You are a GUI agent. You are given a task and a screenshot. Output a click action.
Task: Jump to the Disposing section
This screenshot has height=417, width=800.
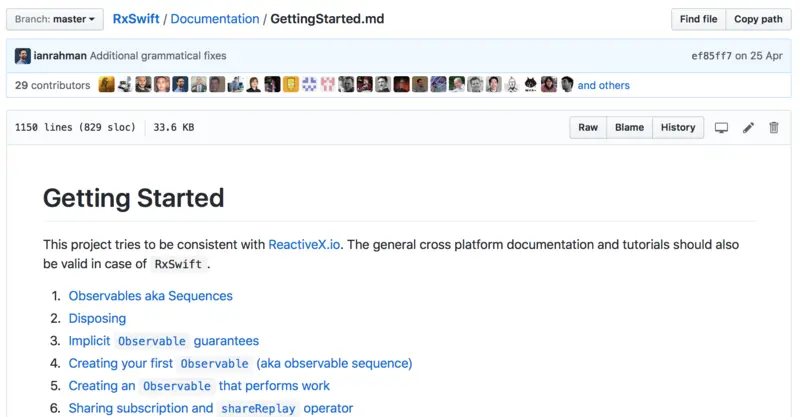pos(97,318)
